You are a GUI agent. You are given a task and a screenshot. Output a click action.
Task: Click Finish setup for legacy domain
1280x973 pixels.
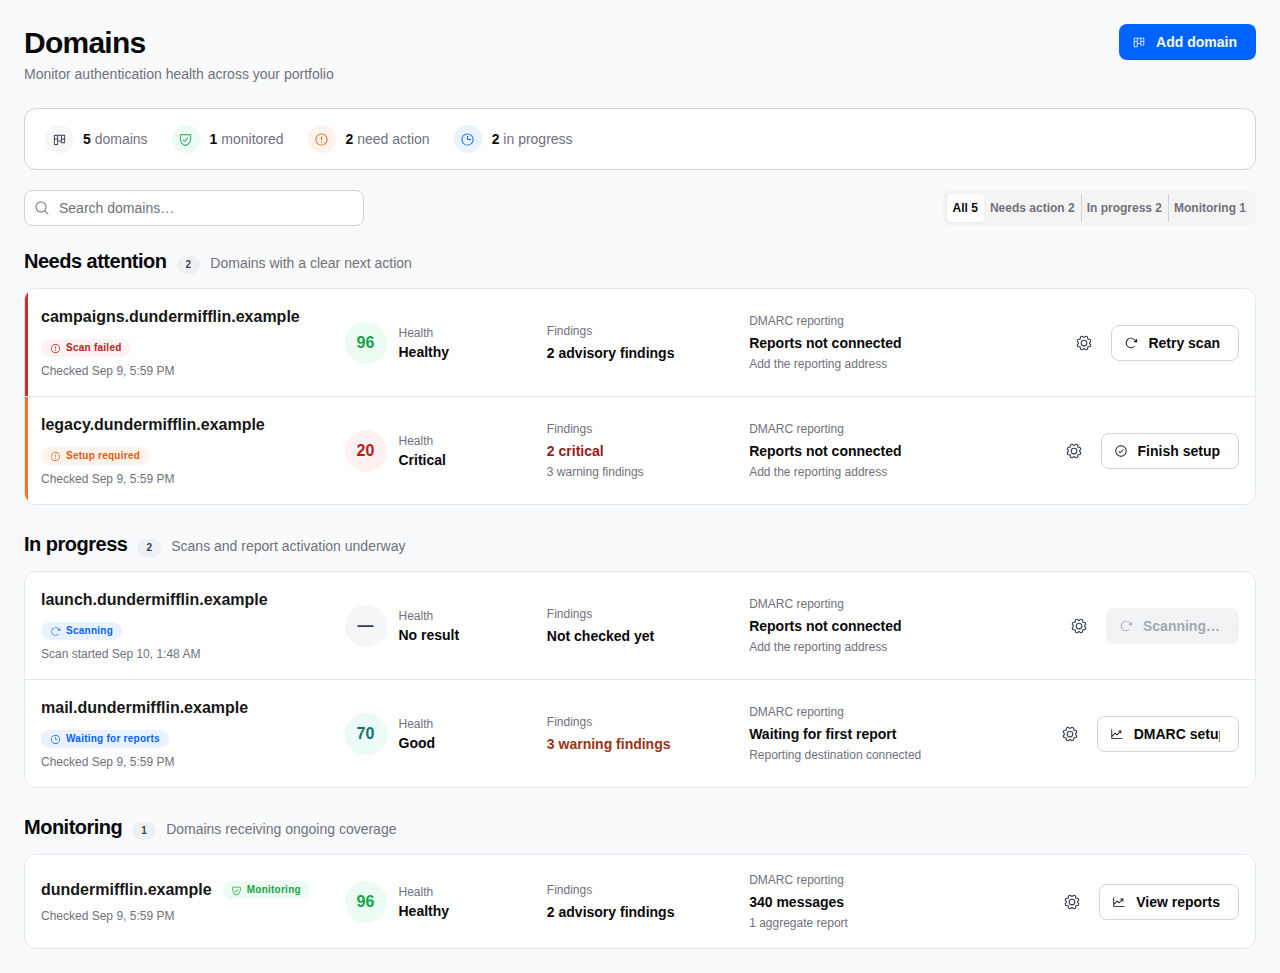[x=1170, y=451]
